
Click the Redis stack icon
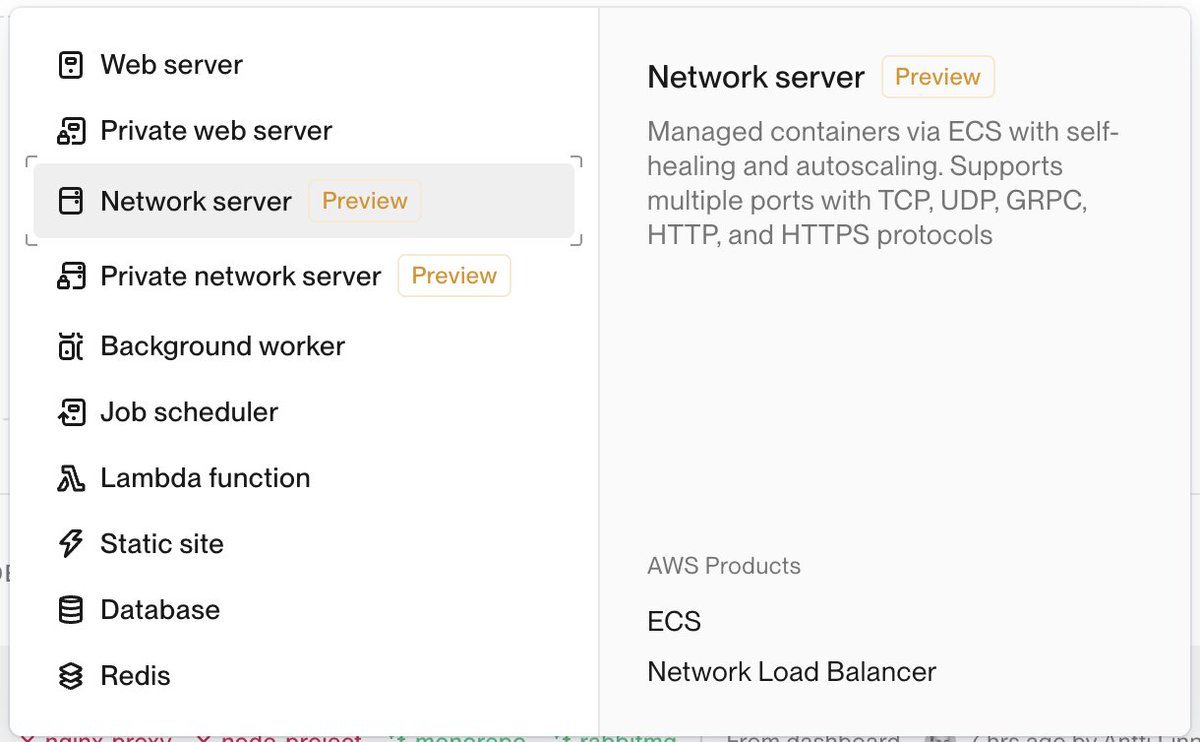pos(70,676)
